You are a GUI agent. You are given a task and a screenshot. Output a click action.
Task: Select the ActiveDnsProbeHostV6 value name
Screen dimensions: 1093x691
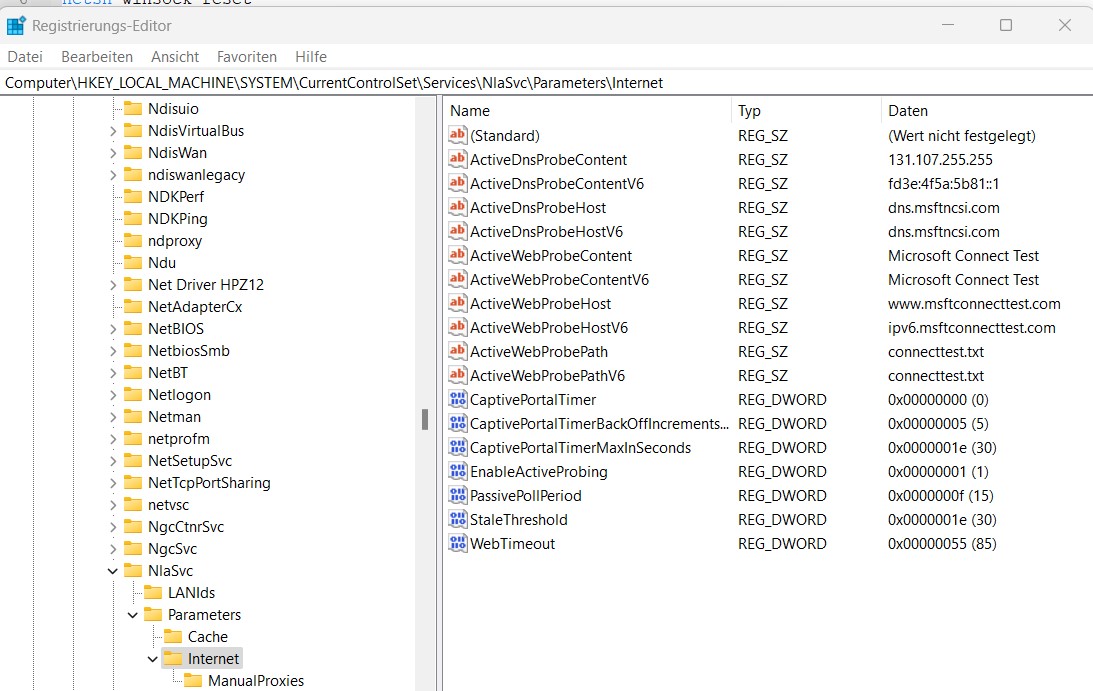click(546, 231)
